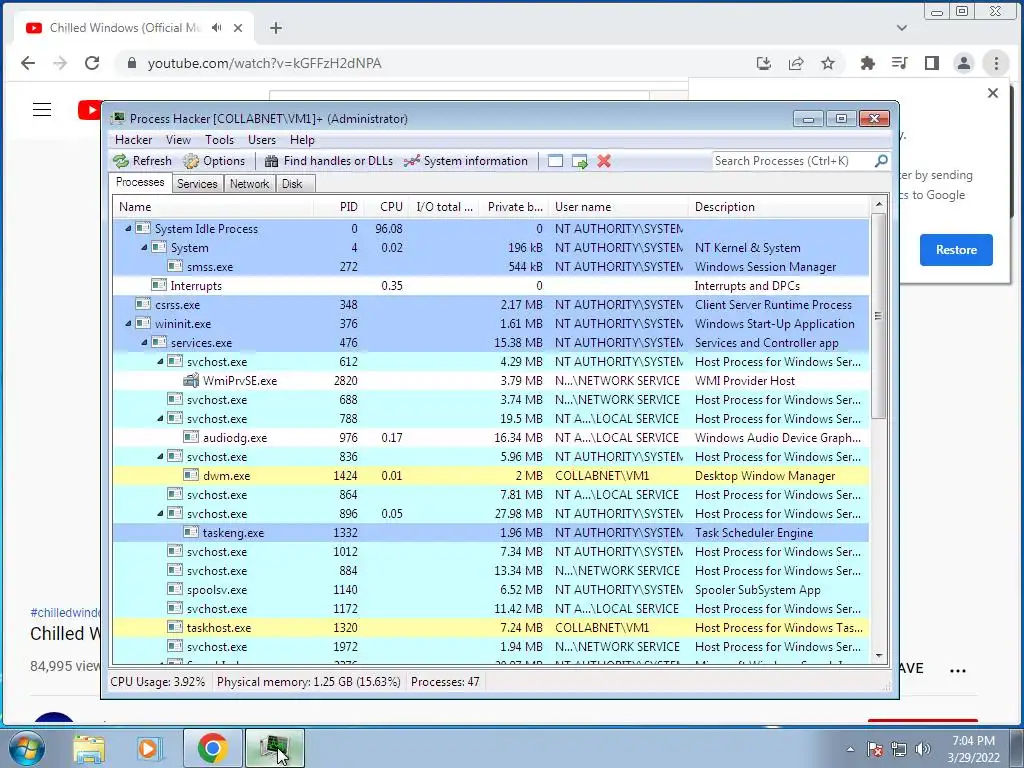
Task: Switch to the Disk tab
Action: (293, 184)
